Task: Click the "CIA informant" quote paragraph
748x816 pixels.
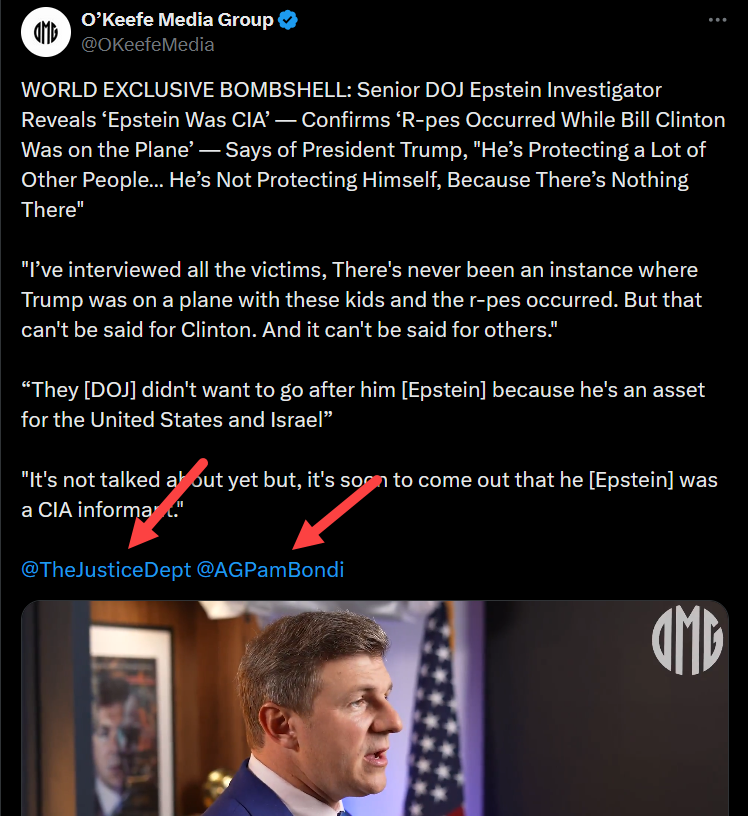Action: click(x=369, y=495)
